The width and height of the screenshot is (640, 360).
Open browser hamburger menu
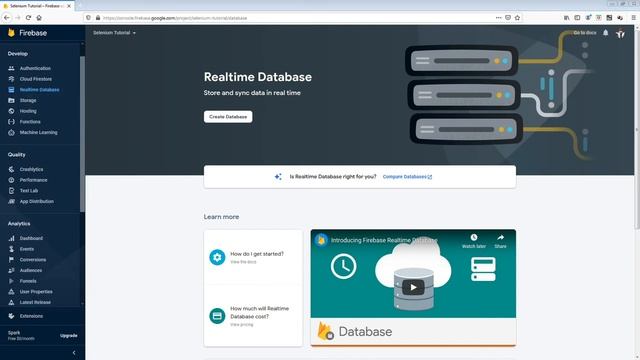point(633,18)
